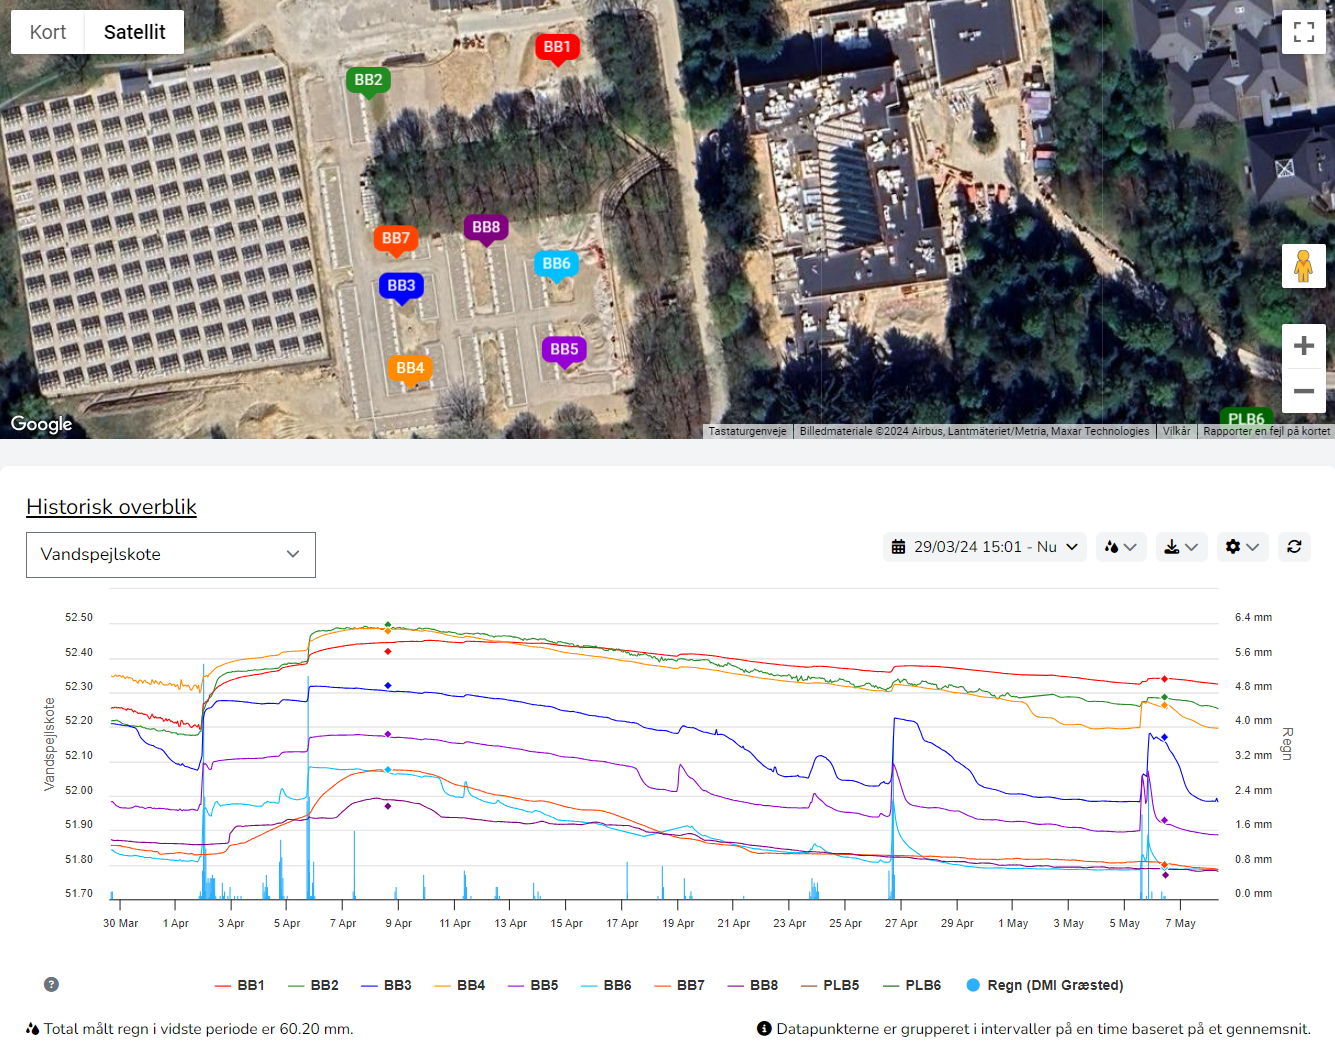
Task: Open the Vilkår terms link
Action: pos(1177,432)
